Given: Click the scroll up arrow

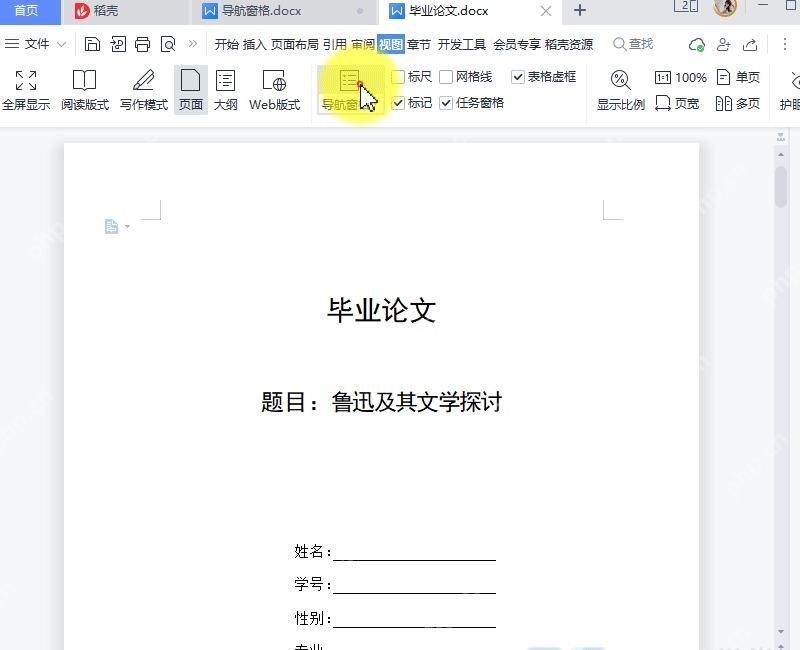Looking at the screenshot, I should tap(781, 155).
